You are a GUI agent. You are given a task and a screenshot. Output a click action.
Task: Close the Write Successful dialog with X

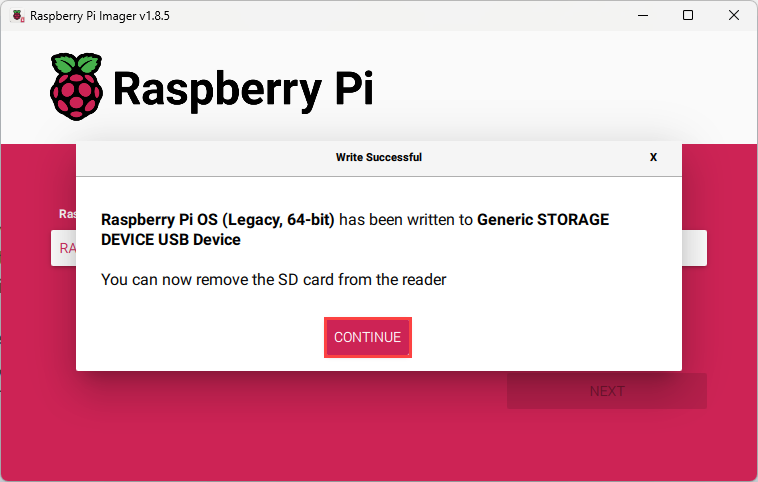(x=653, y=157)
